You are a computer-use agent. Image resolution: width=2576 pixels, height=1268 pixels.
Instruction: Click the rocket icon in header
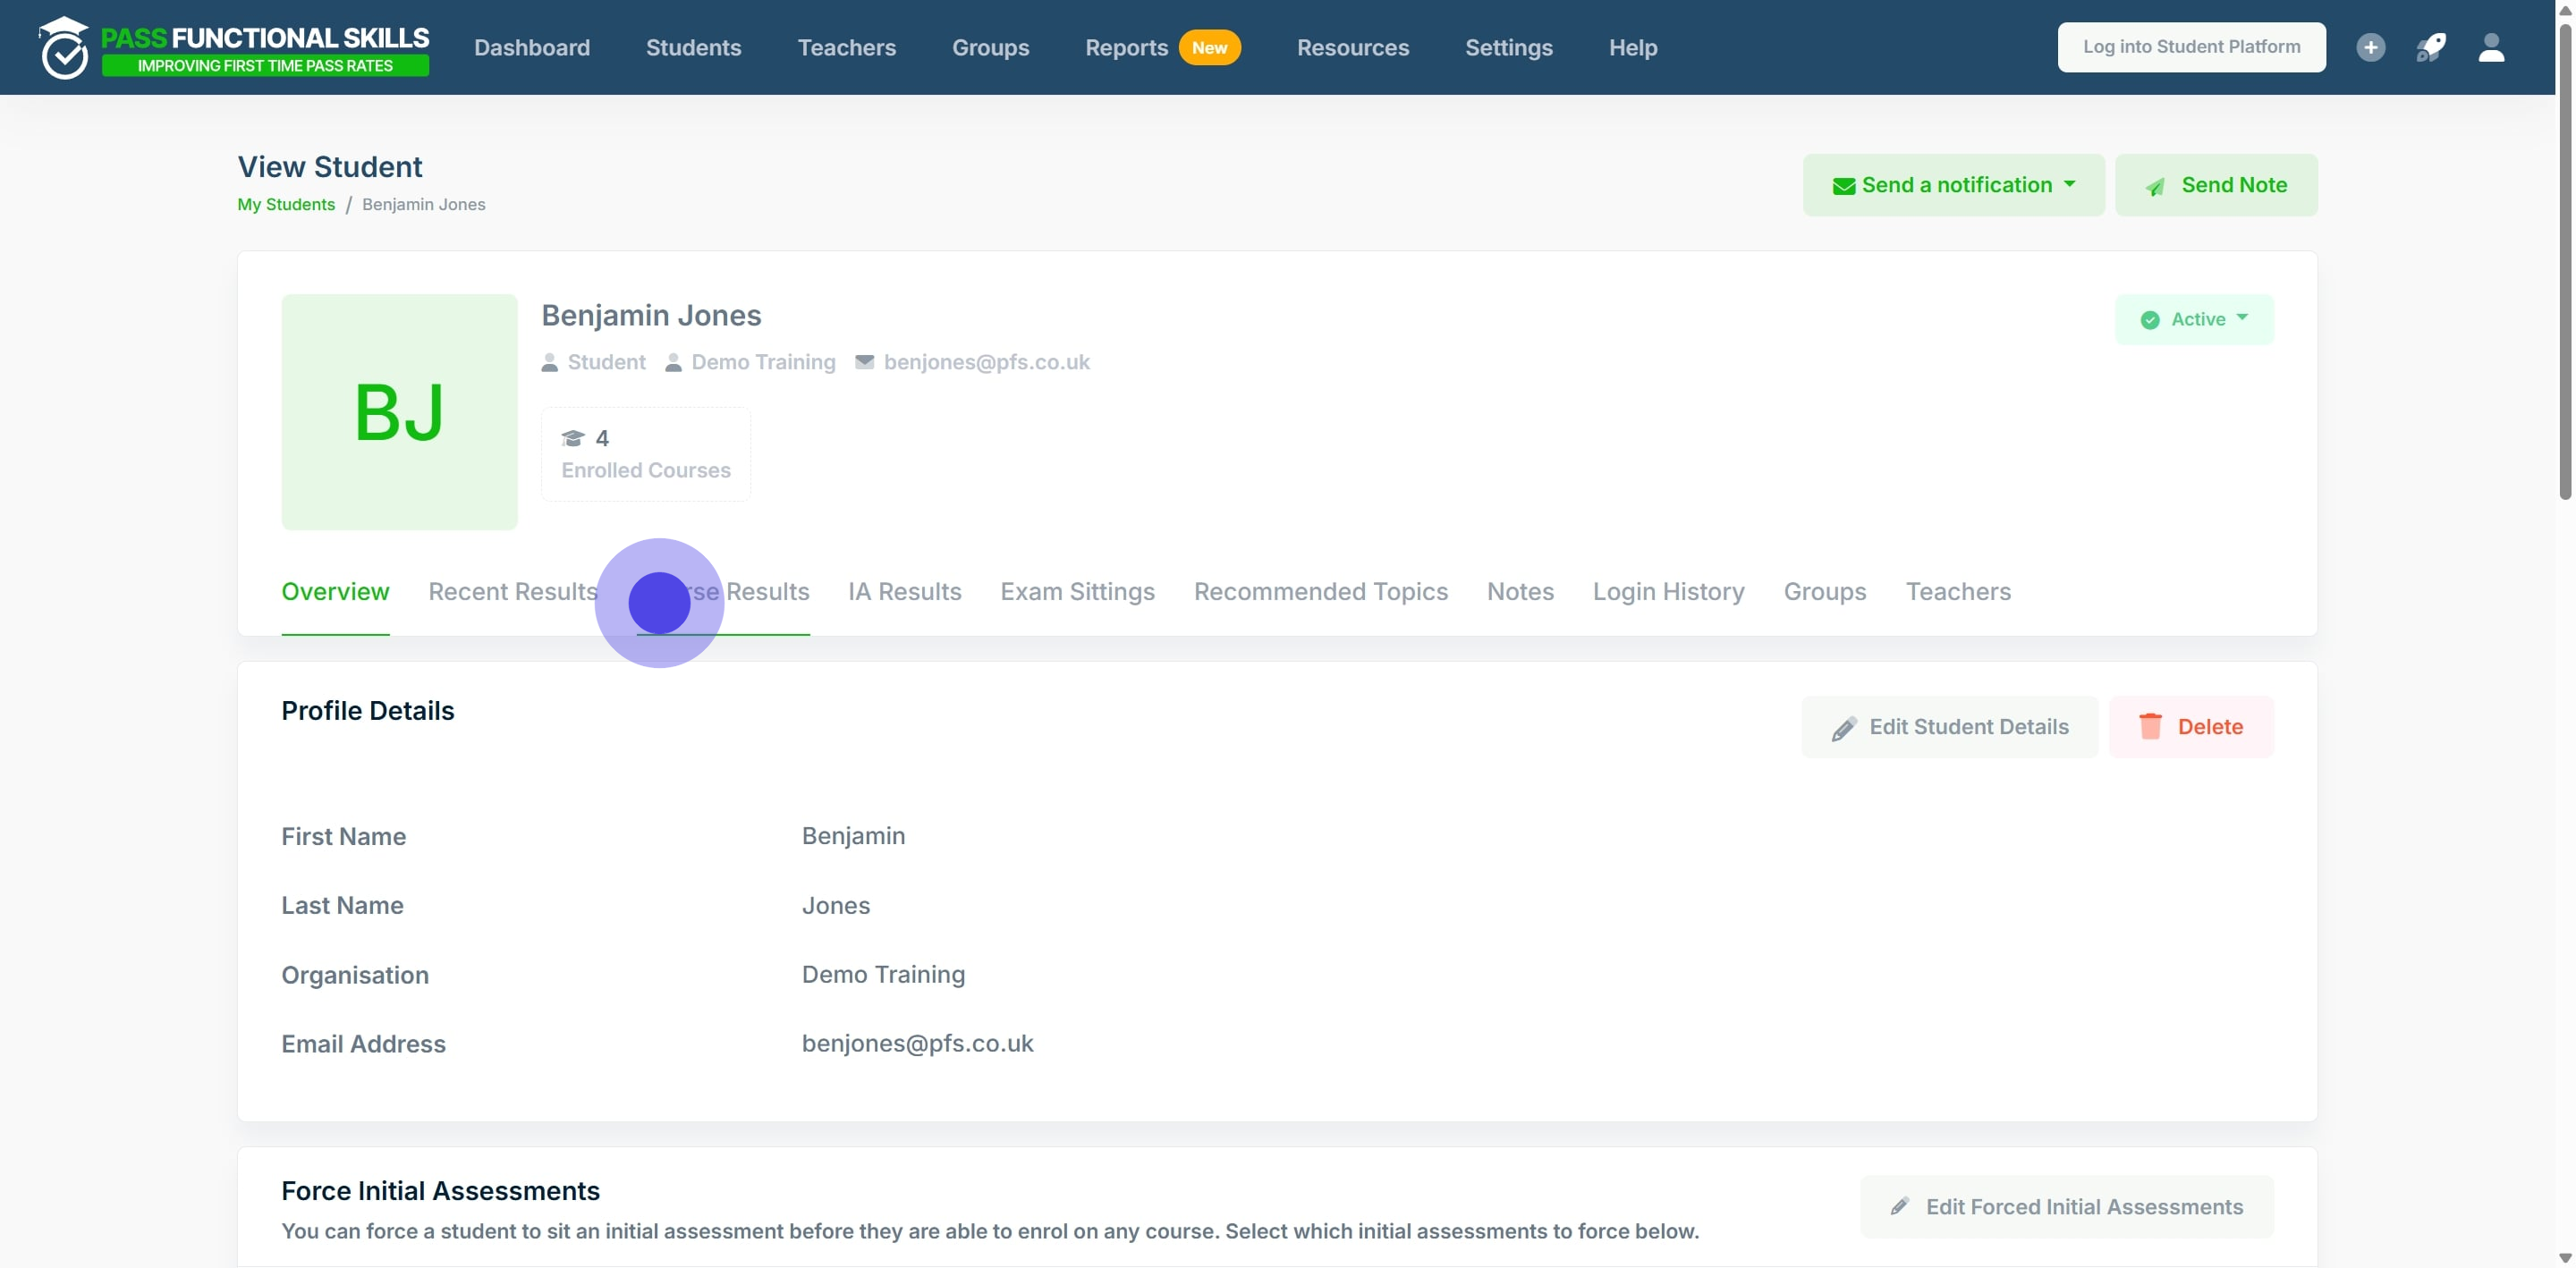tap(2430, 47)
